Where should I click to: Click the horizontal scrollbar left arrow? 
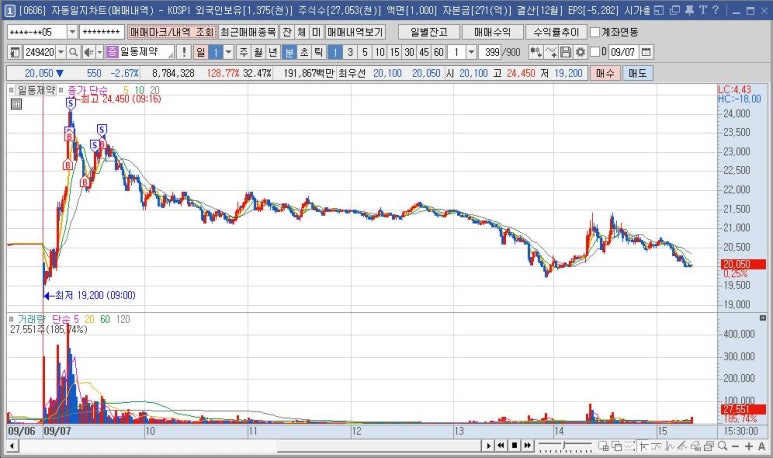pyautogui.click(x=12, y=446)
